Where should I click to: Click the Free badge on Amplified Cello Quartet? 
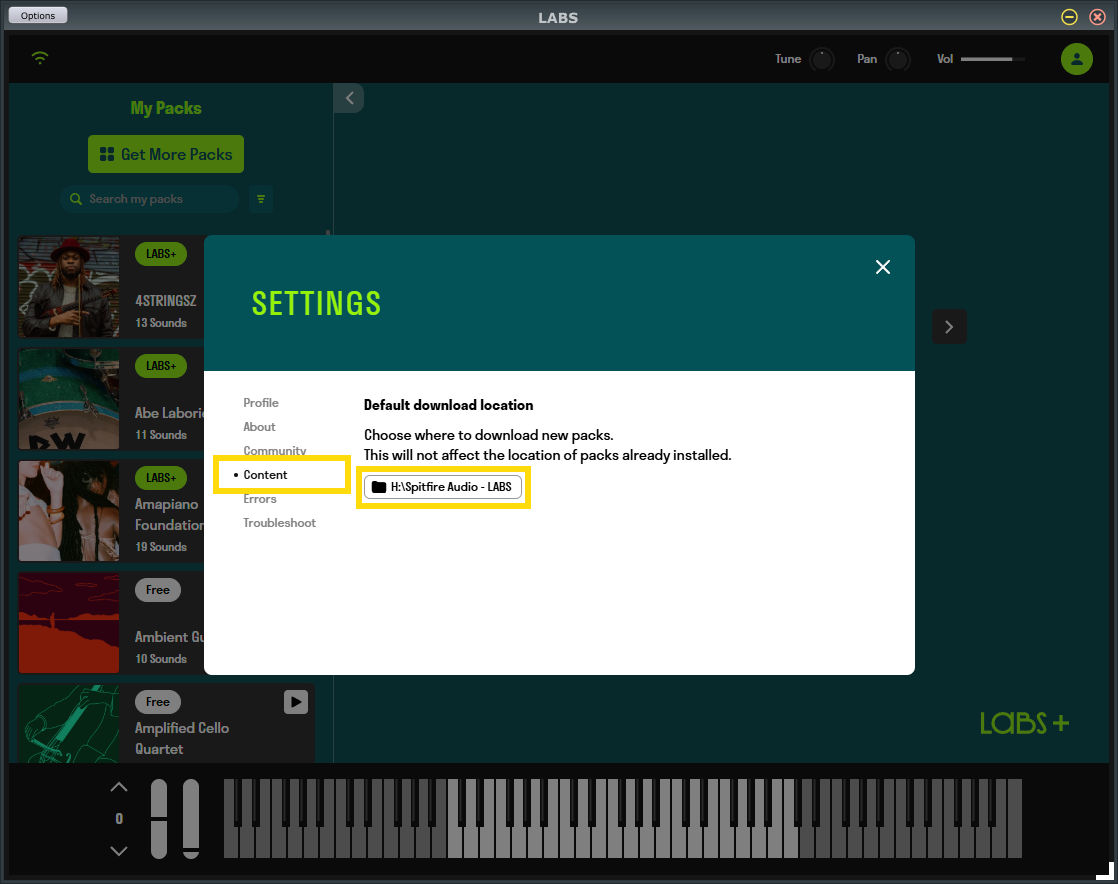click(x=158, y=701)
